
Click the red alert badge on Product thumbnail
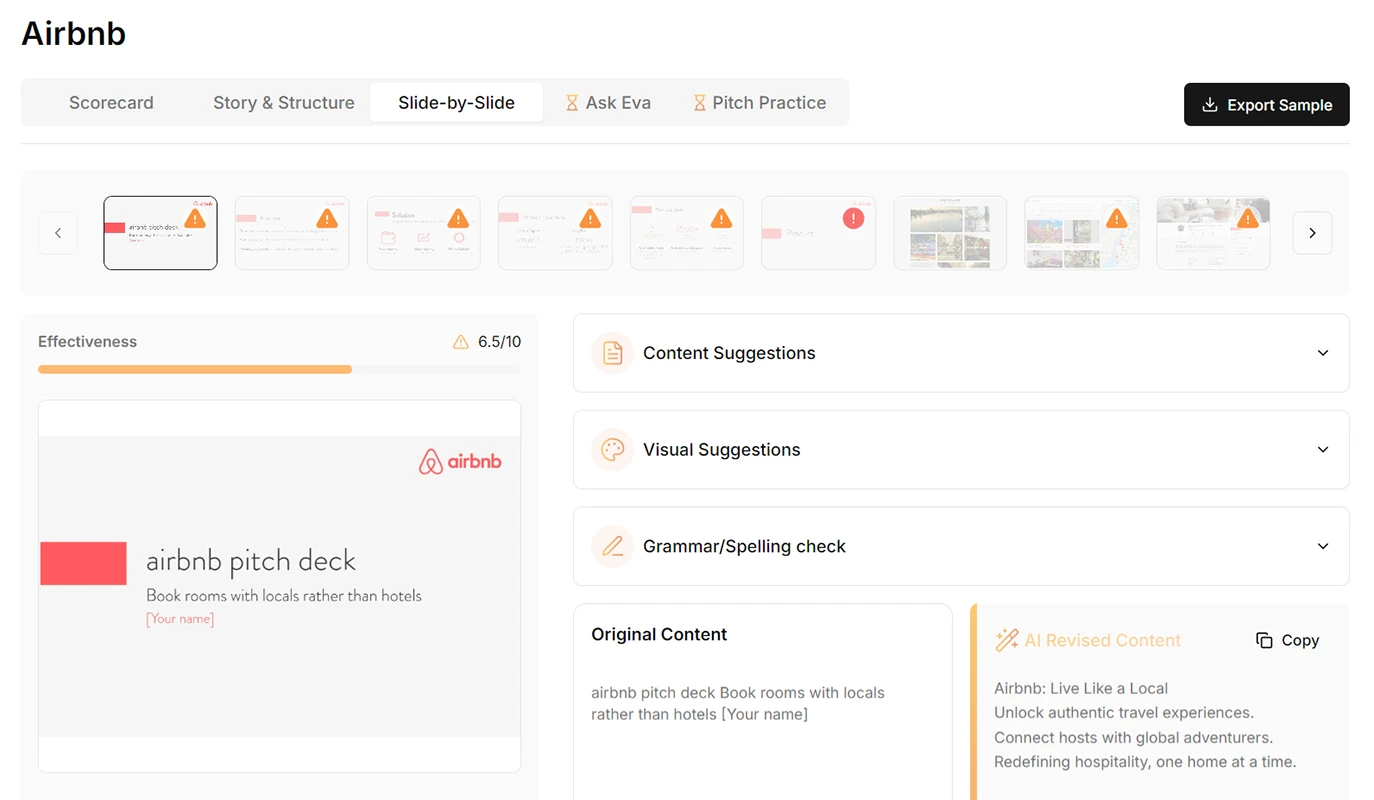(x=853, y=218)
